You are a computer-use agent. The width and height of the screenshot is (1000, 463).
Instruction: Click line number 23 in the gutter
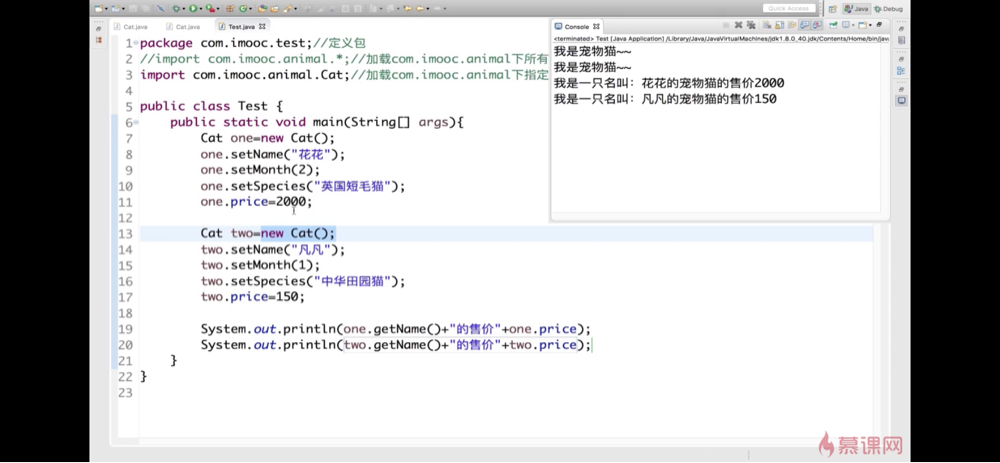coord(125,393)
